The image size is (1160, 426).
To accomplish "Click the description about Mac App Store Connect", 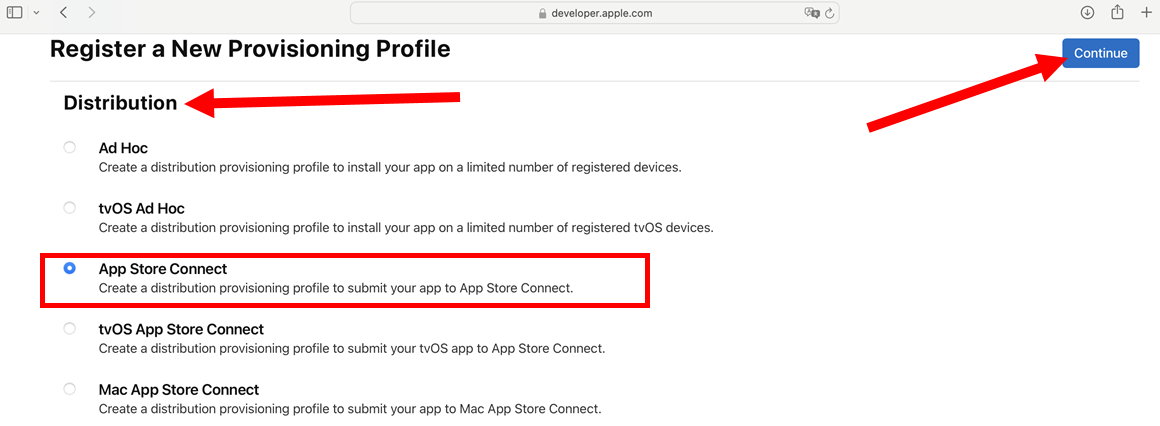I will (x=350, y=408).
